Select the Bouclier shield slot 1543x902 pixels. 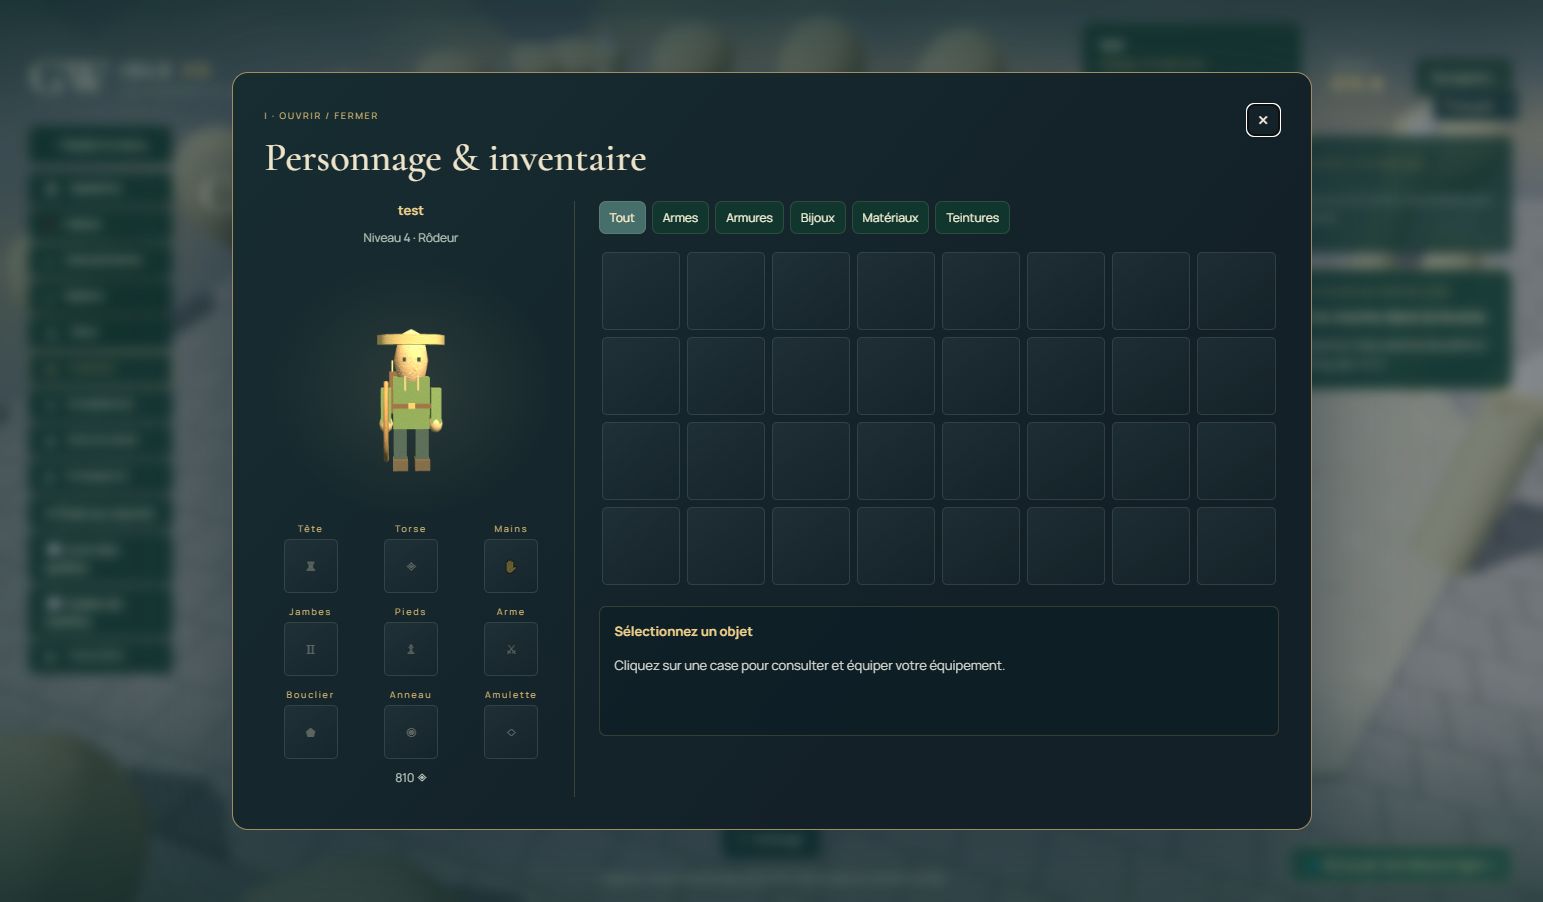310,732
